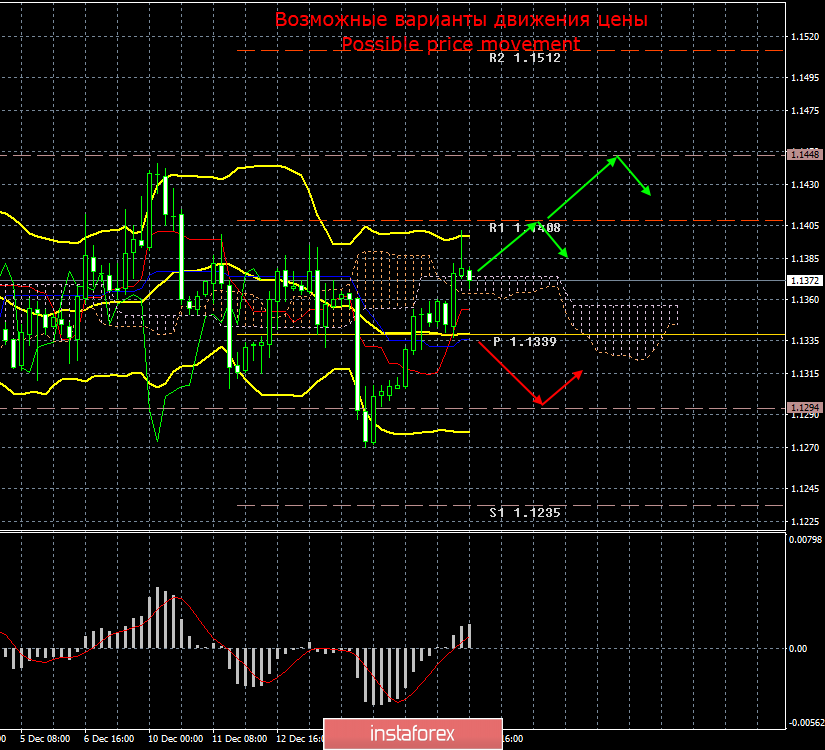Click the Russian chart title text
This screenshot has width=825, height=750.
pos(461,19)
